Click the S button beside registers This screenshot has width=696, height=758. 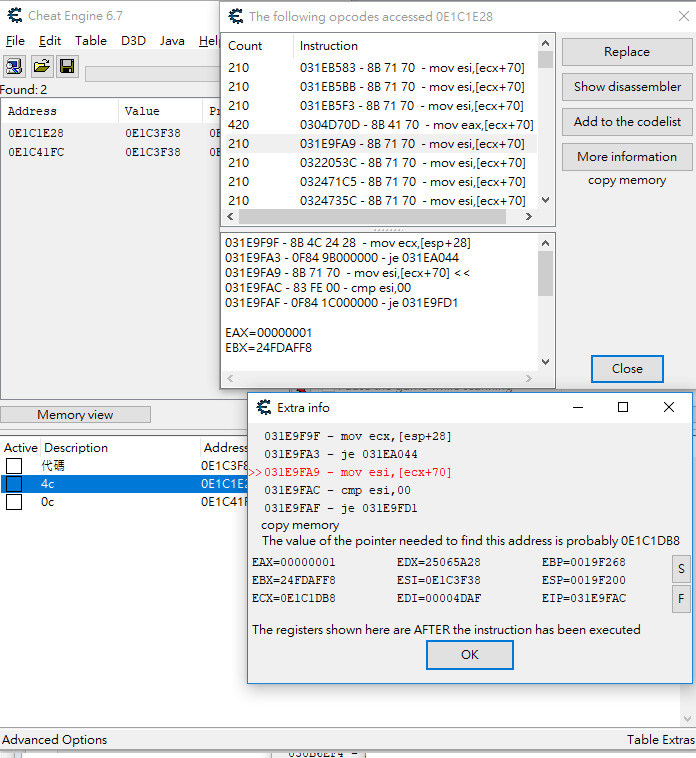click(680, 569)
